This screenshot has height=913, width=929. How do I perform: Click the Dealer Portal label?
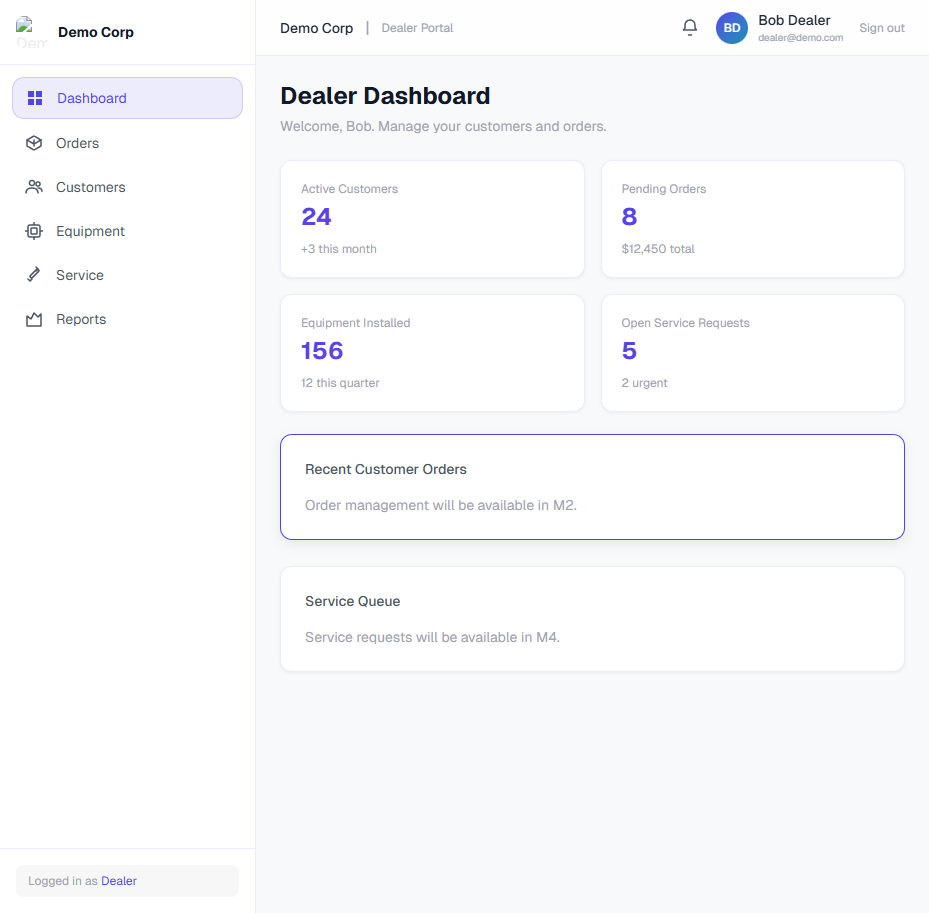coord(417,28)
